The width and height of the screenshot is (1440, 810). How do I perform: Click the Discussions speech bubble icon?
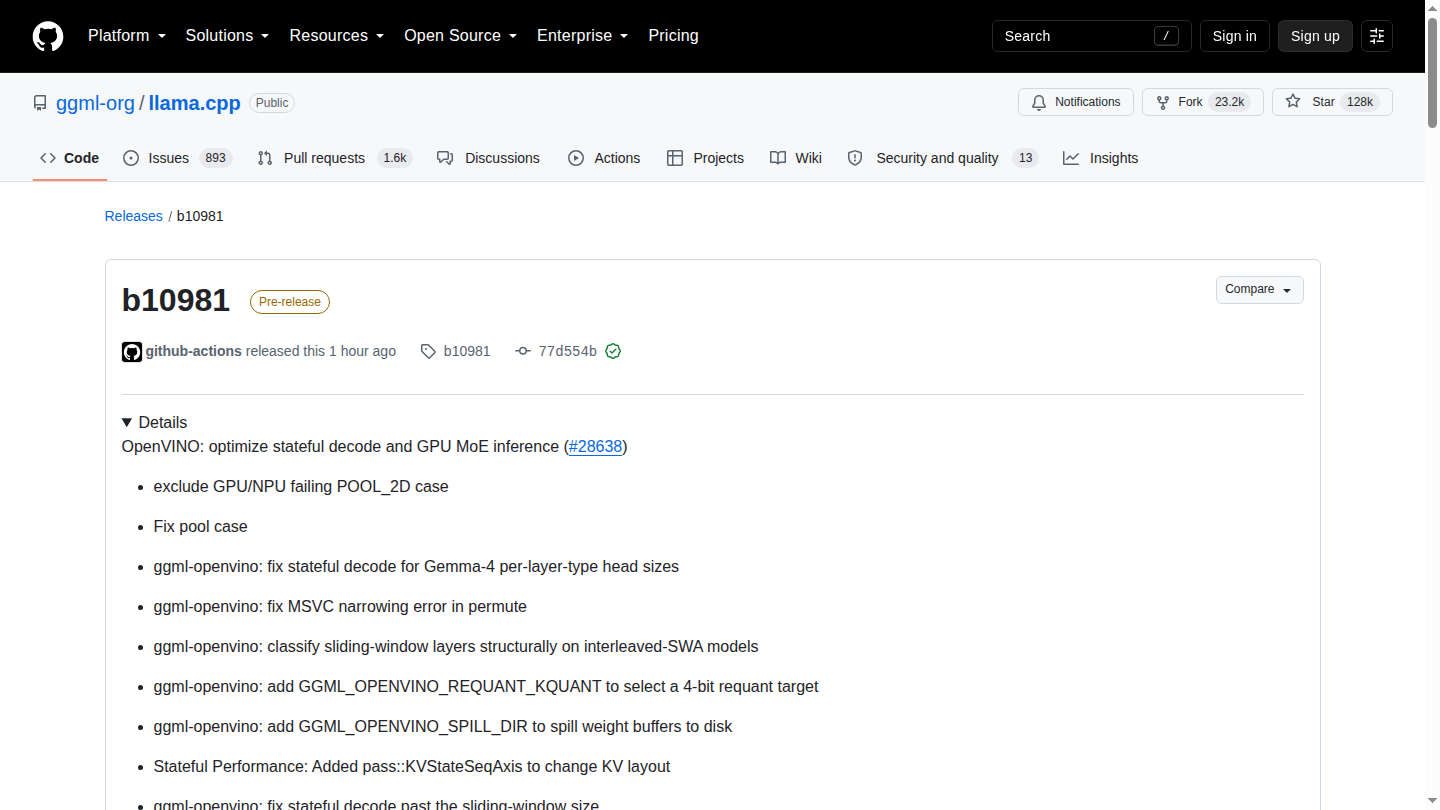(x=445, y=158)
